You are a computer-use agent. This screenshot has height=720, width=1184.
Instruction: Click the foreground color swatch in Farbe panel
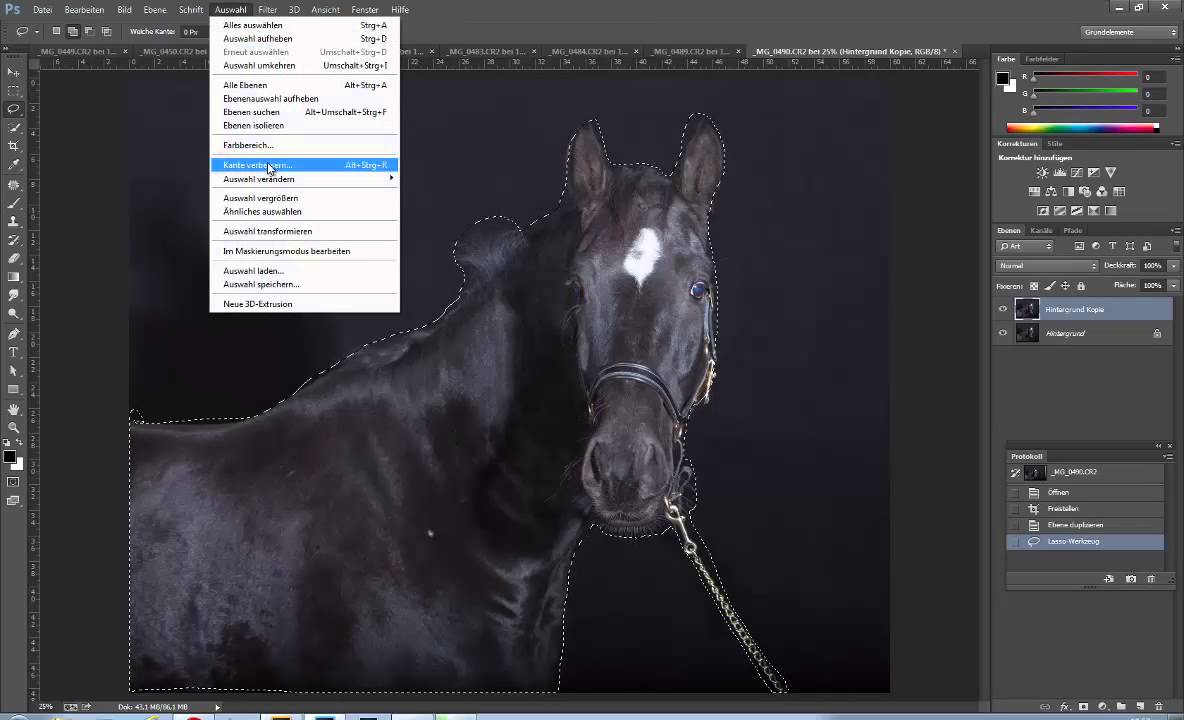[1002, 78]
